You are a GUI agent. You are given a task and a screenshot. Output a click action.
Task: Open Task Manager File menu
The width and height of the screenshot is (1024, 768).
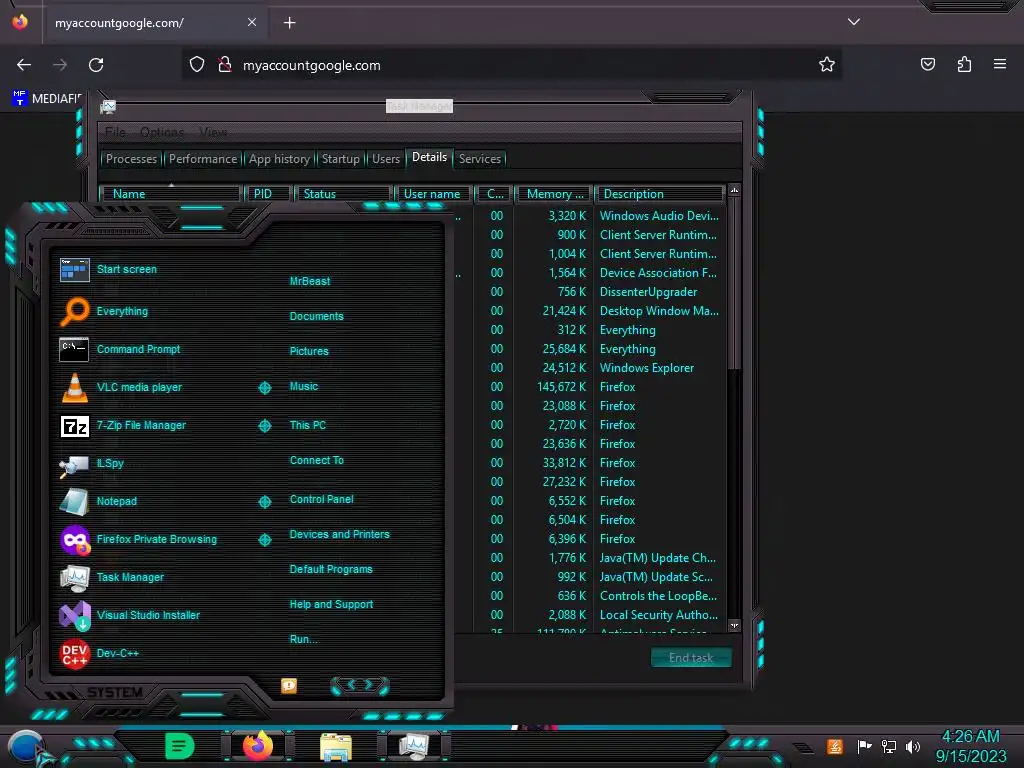[115, 133]
